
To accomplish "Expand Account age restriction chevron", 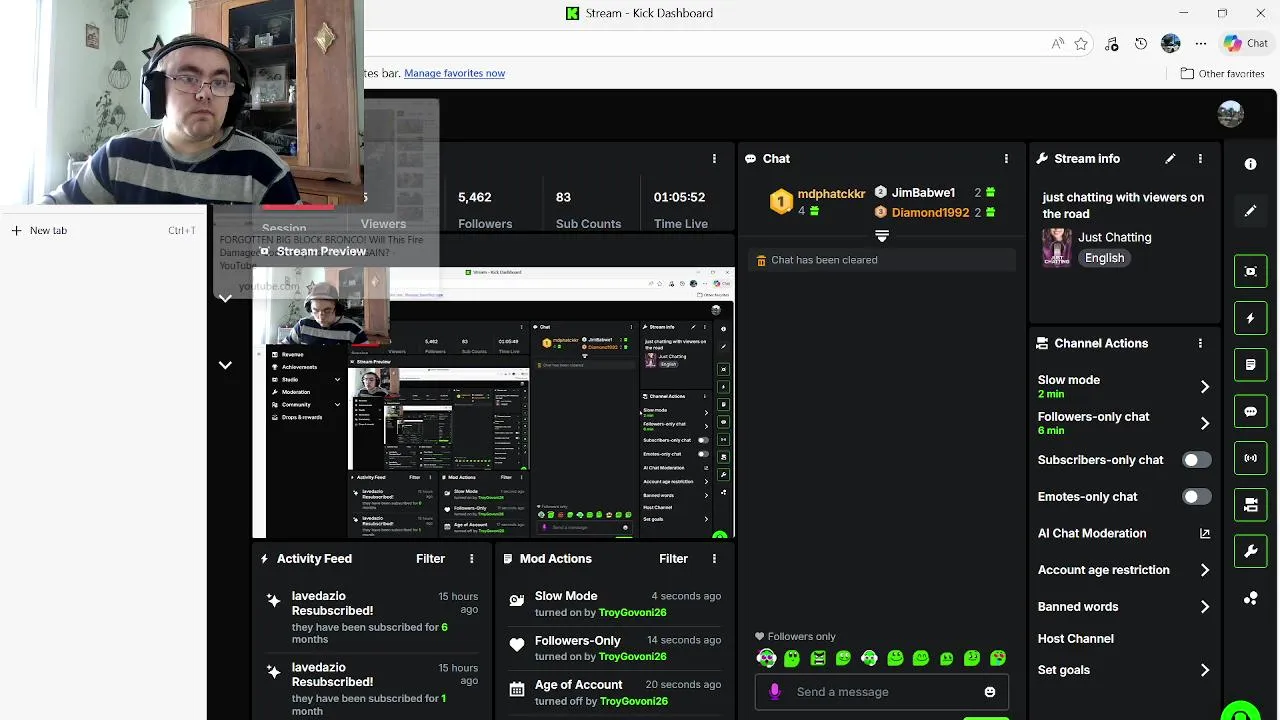I will click(1205, 570).
